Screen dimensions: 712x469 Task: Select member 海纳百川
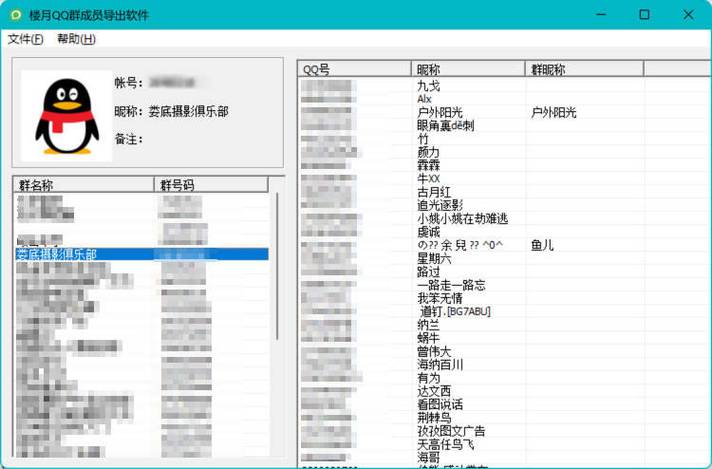tap(440, 365)
